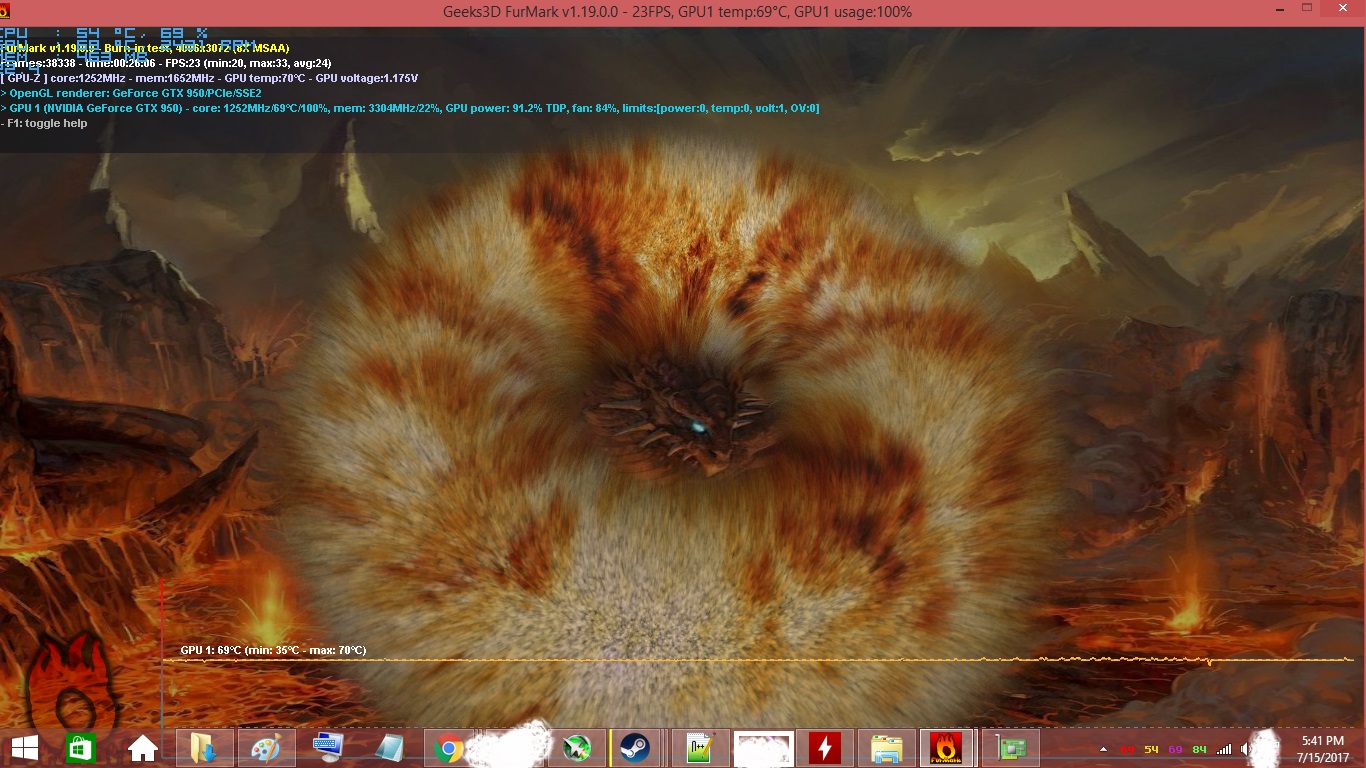Click the FurMark v1.19.0.0 burn-in test line
The height and width of the screenshot is (768, 1366).
[x=146, y=48]
